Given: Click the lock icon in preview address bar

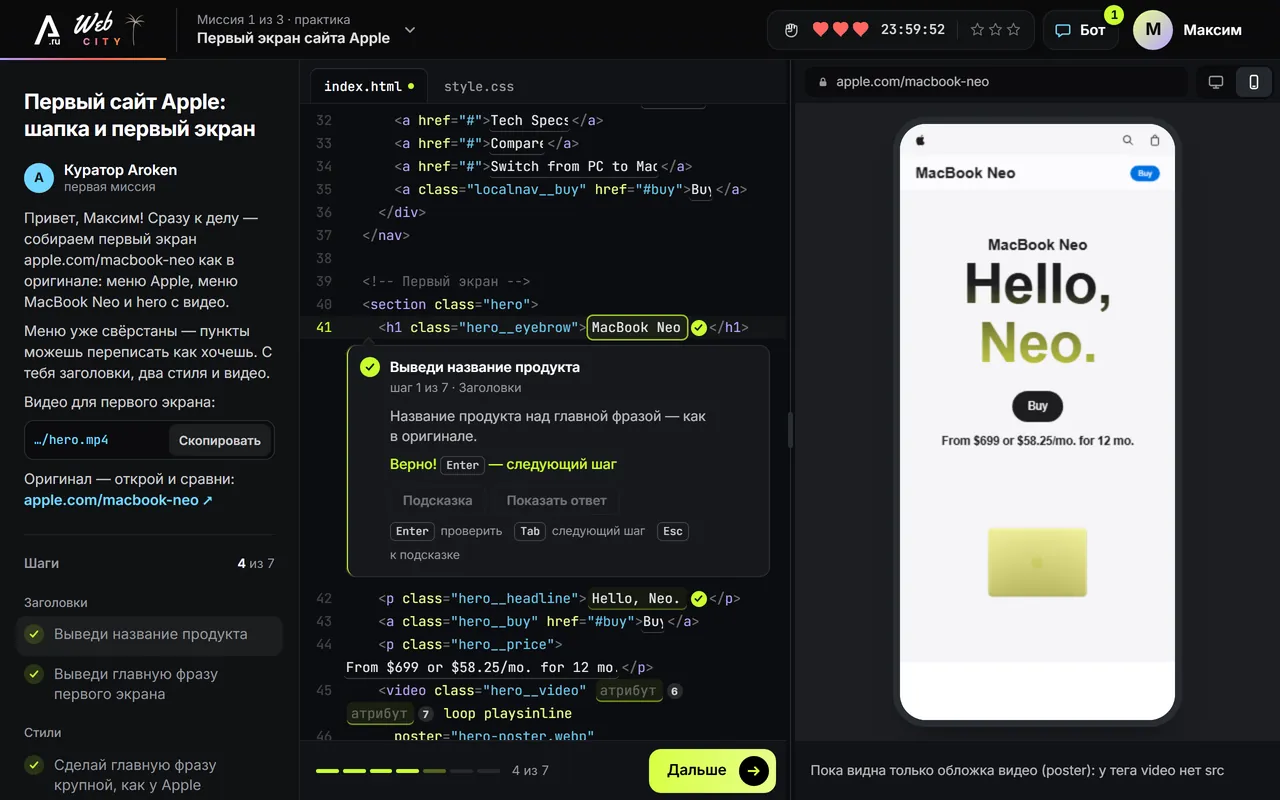Looking at the screenshot, I should point(823,82).
